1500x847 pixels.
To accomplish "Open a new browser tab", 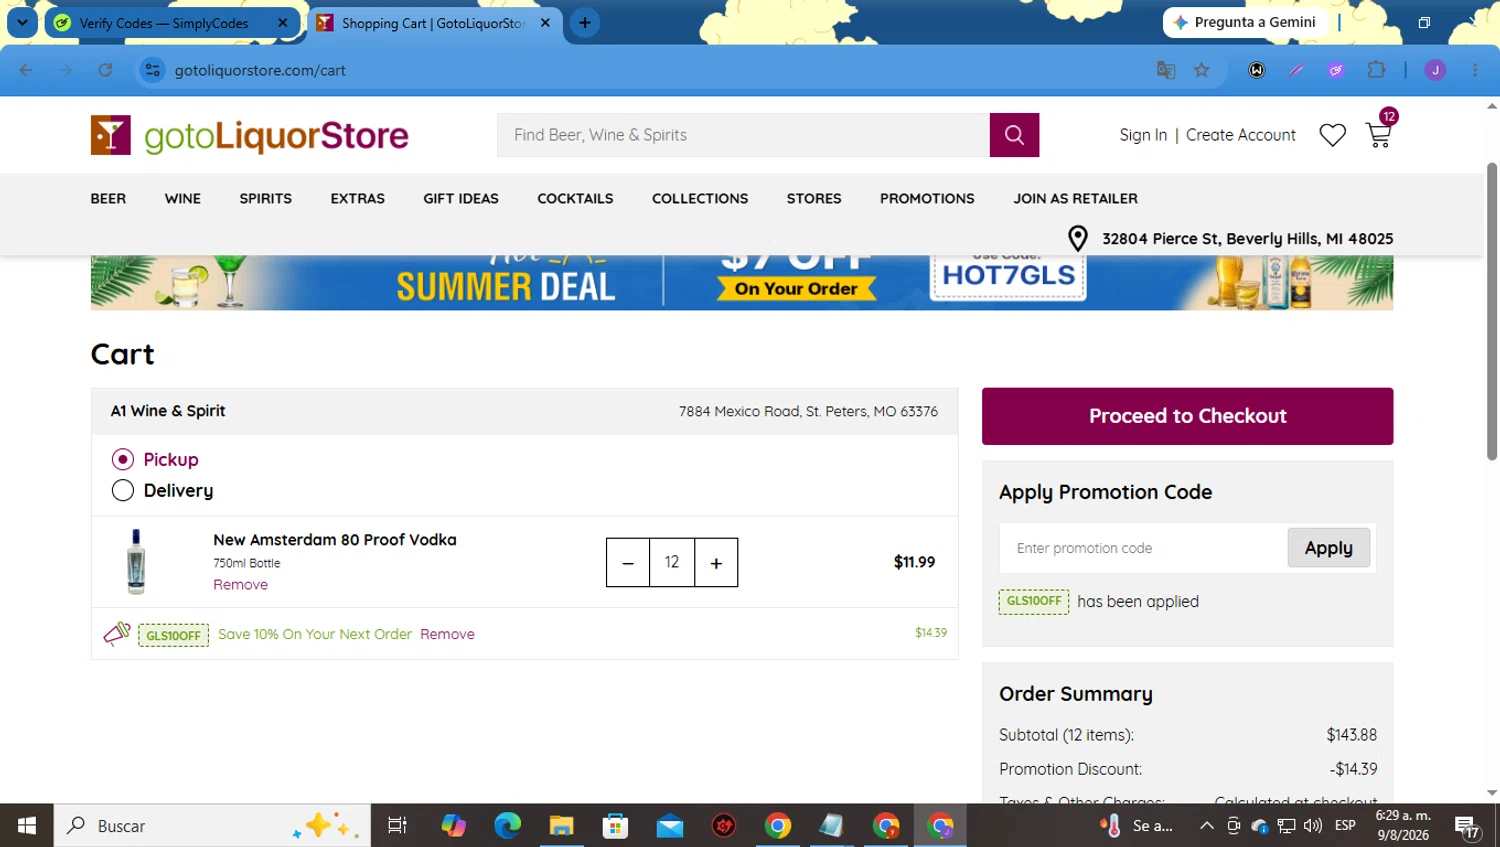I will coord(585,22).
